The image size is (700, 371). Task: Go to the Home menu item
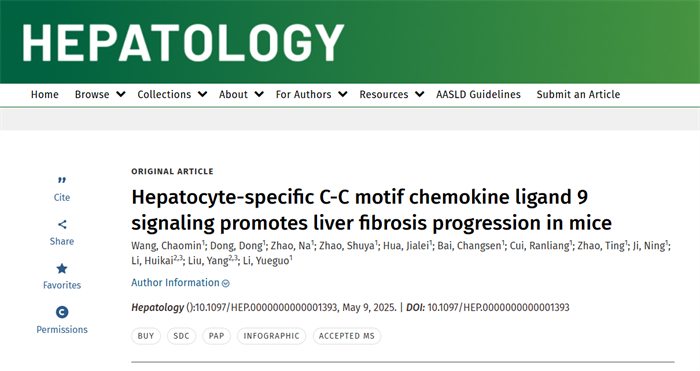click(45, 95)
